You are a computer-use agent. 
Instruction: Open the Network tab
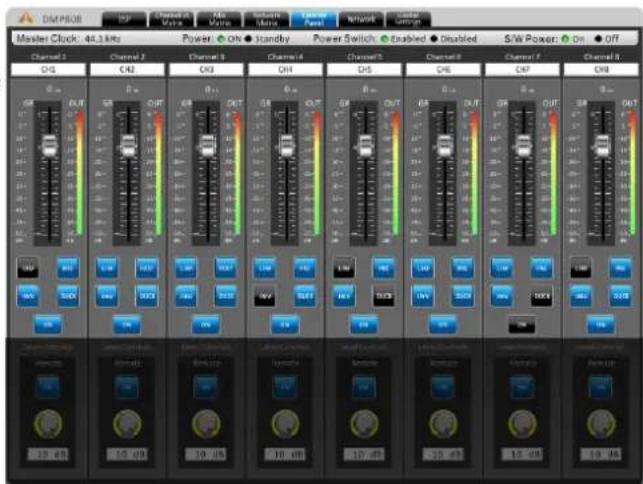361,19
